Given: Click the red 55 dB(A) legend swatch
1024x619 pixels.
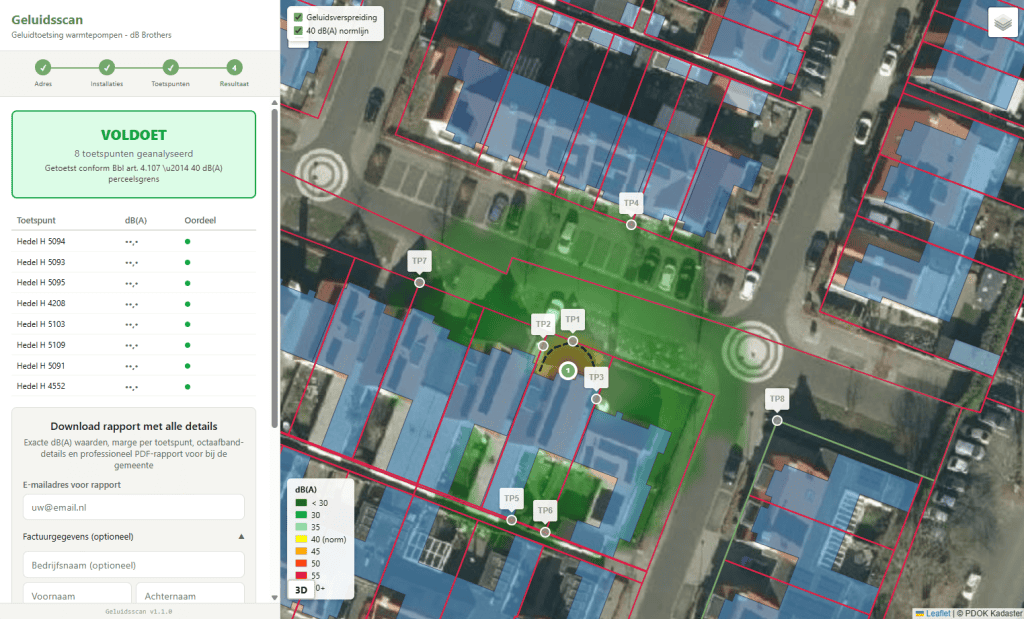Looking at the screenshot, I should [x=299, y=576].
